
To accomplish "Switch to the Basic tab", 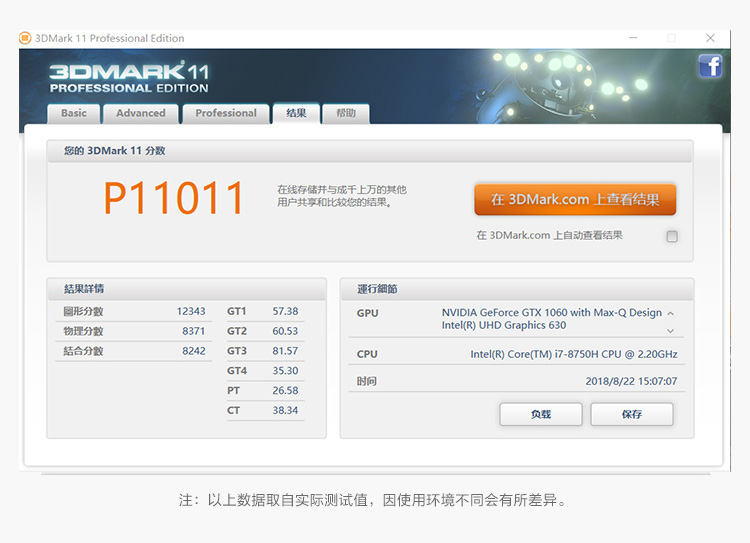I will tap(74, 113).
